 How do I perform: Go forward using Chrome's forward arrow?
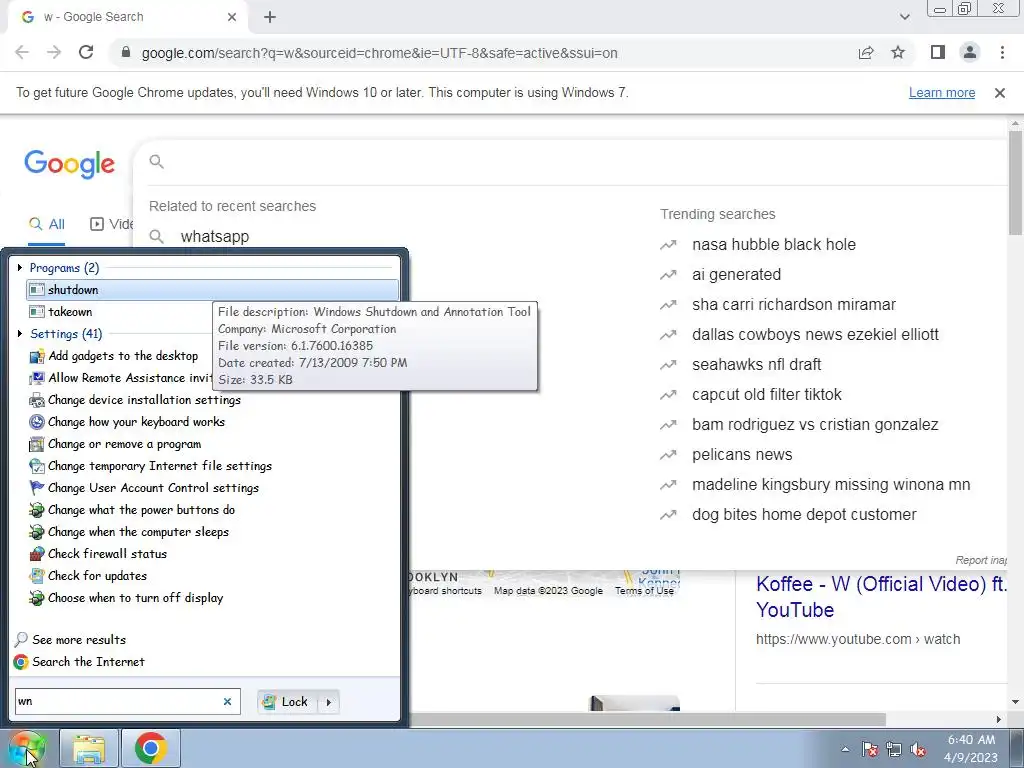(x=54, y=52)
